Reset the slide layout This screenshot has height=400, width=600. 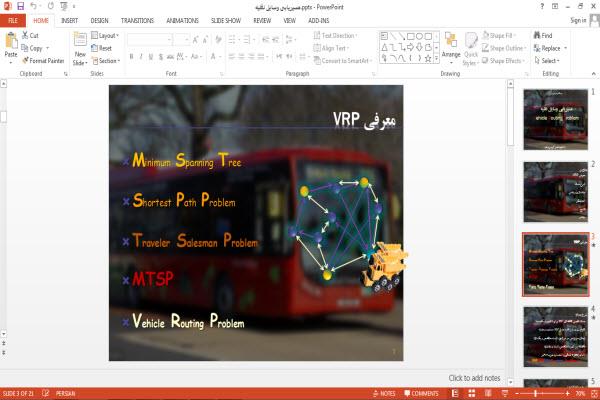[x=102, y=48]
